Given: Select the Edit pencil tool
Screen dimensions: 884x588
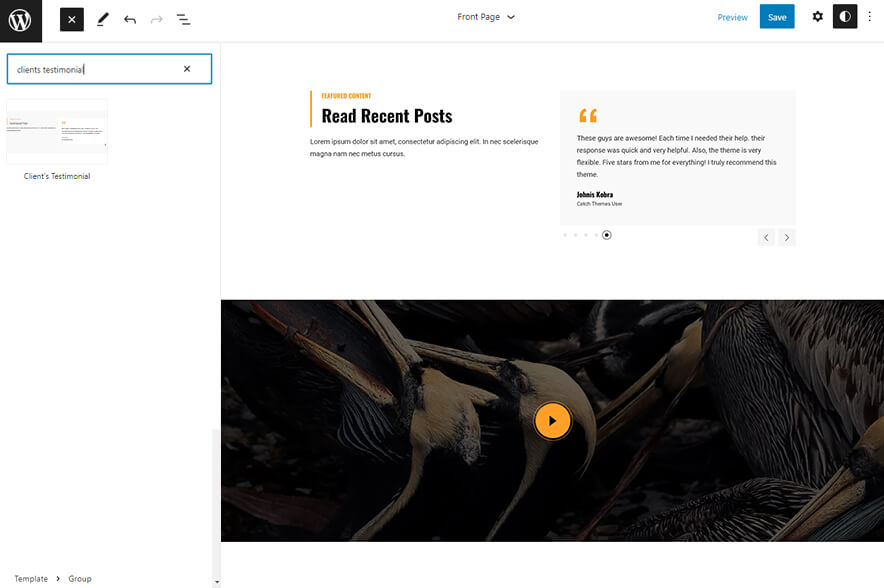Looking at the screenshot, I should coord(102,19).
